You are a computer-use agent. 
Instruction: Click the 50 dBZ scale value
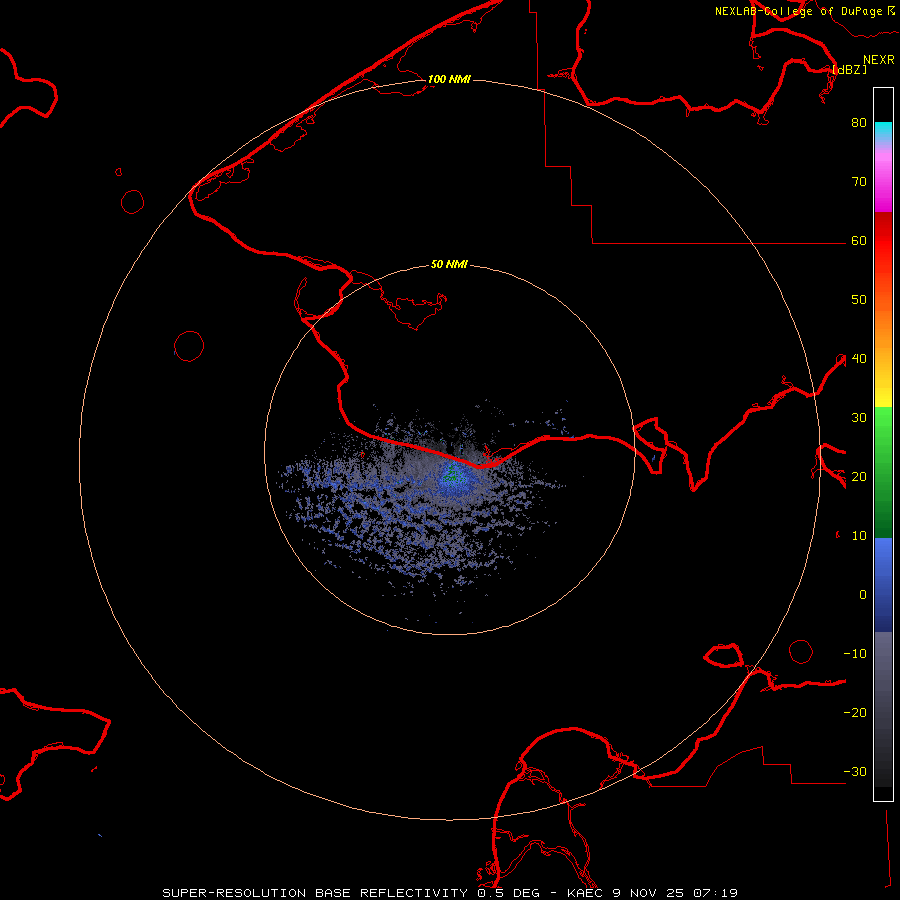point(859,300)
